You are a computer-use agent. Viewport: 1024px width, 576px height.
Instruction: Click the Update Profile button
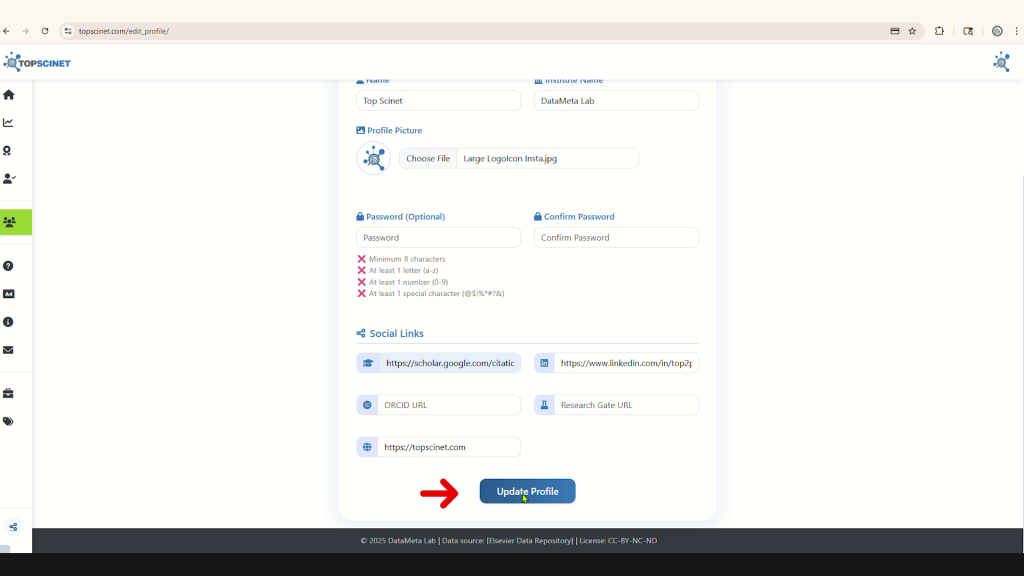click(x=527, y=491)
